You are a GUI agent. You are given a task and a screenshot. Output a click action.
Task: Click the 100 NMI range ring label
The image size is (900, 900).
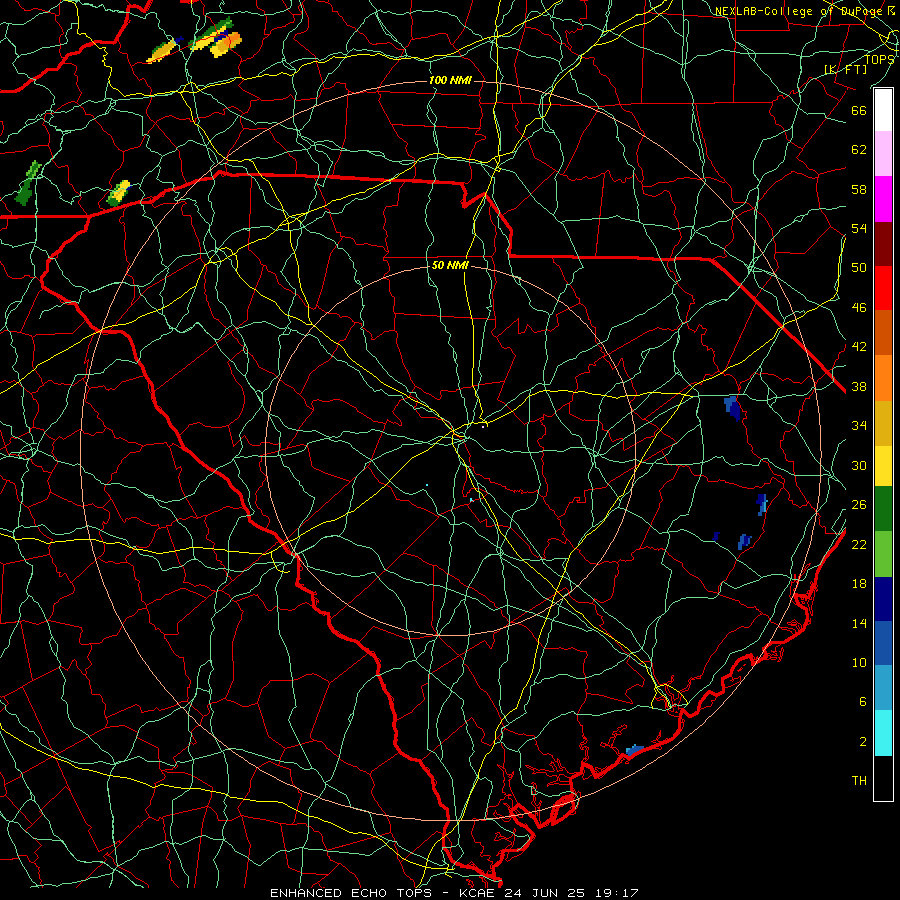tap(450, 80)
